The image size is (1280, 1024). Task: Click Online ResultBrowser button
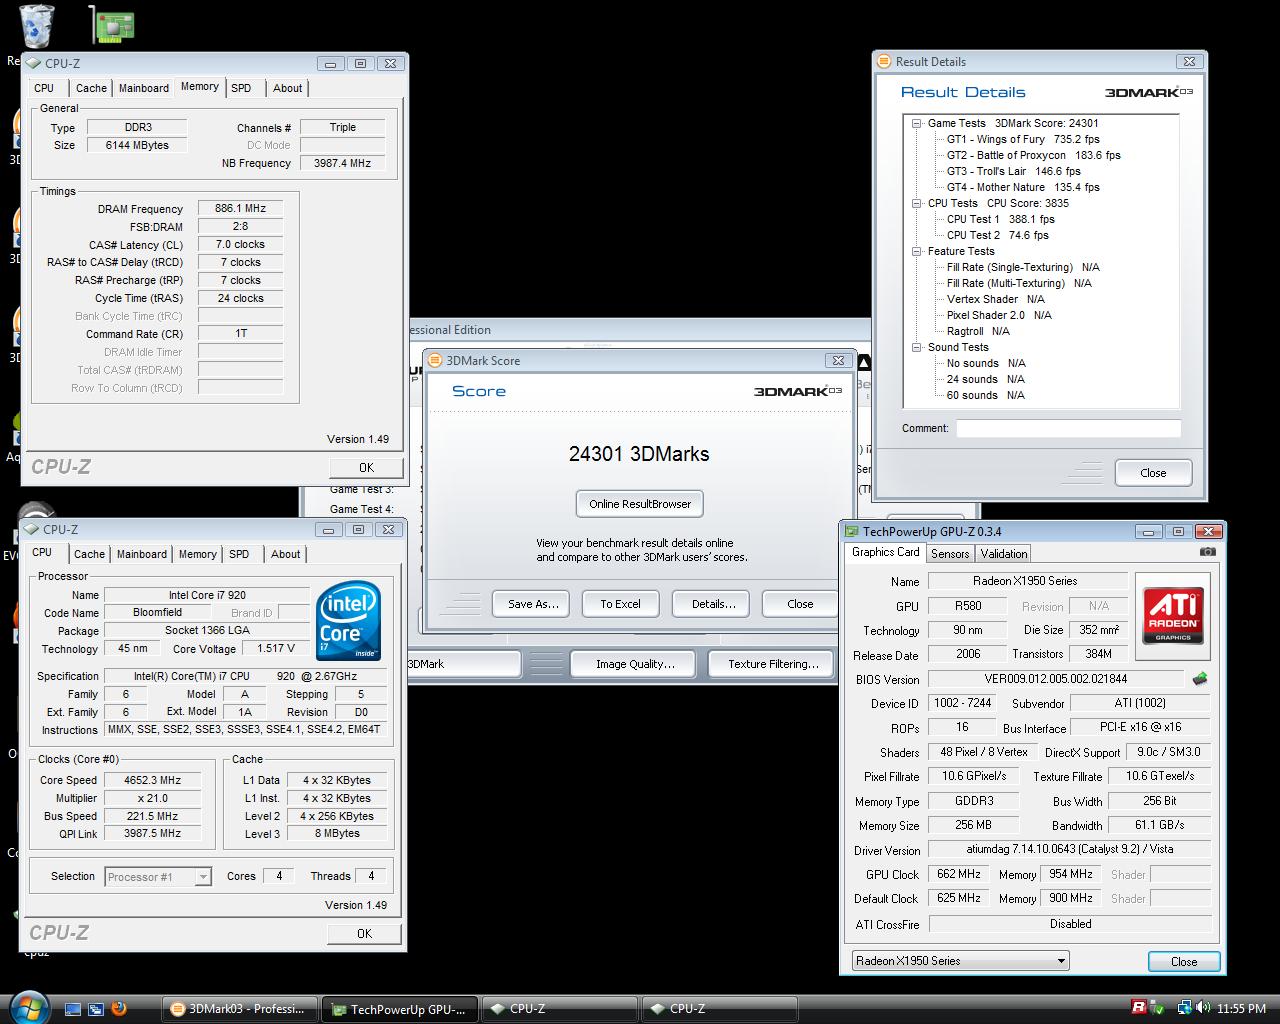pos(640,504)
